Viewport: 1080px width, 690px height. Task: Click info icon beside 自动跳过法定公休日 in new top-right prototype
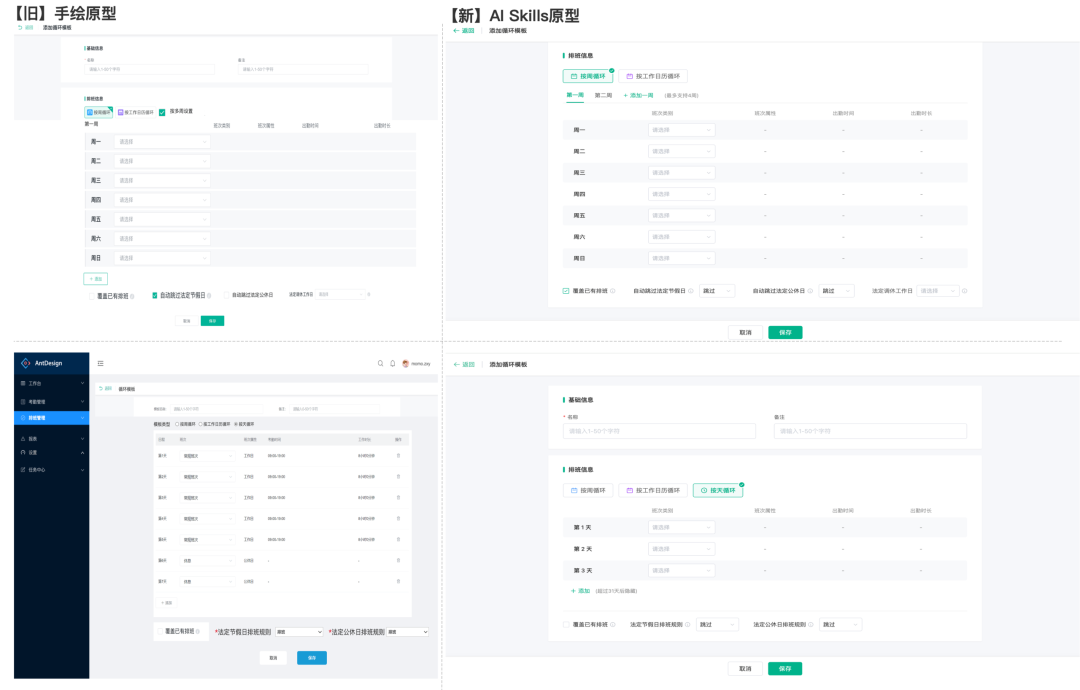[810, 291]
